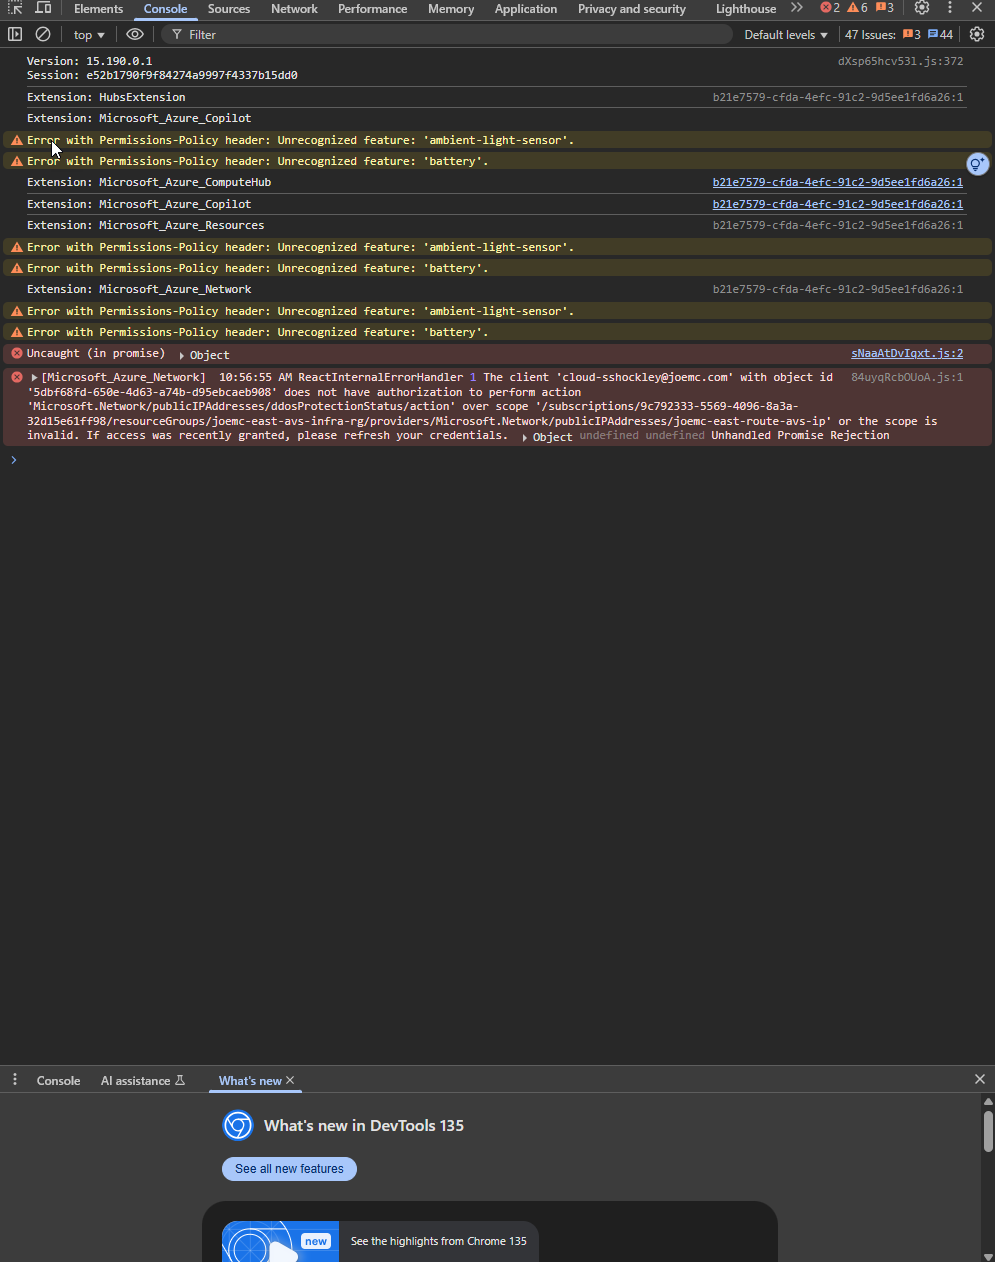This screenshot has width=995, height=1262.
Task: Clear the console with the circle-slash icon
Action: (43, 34)
